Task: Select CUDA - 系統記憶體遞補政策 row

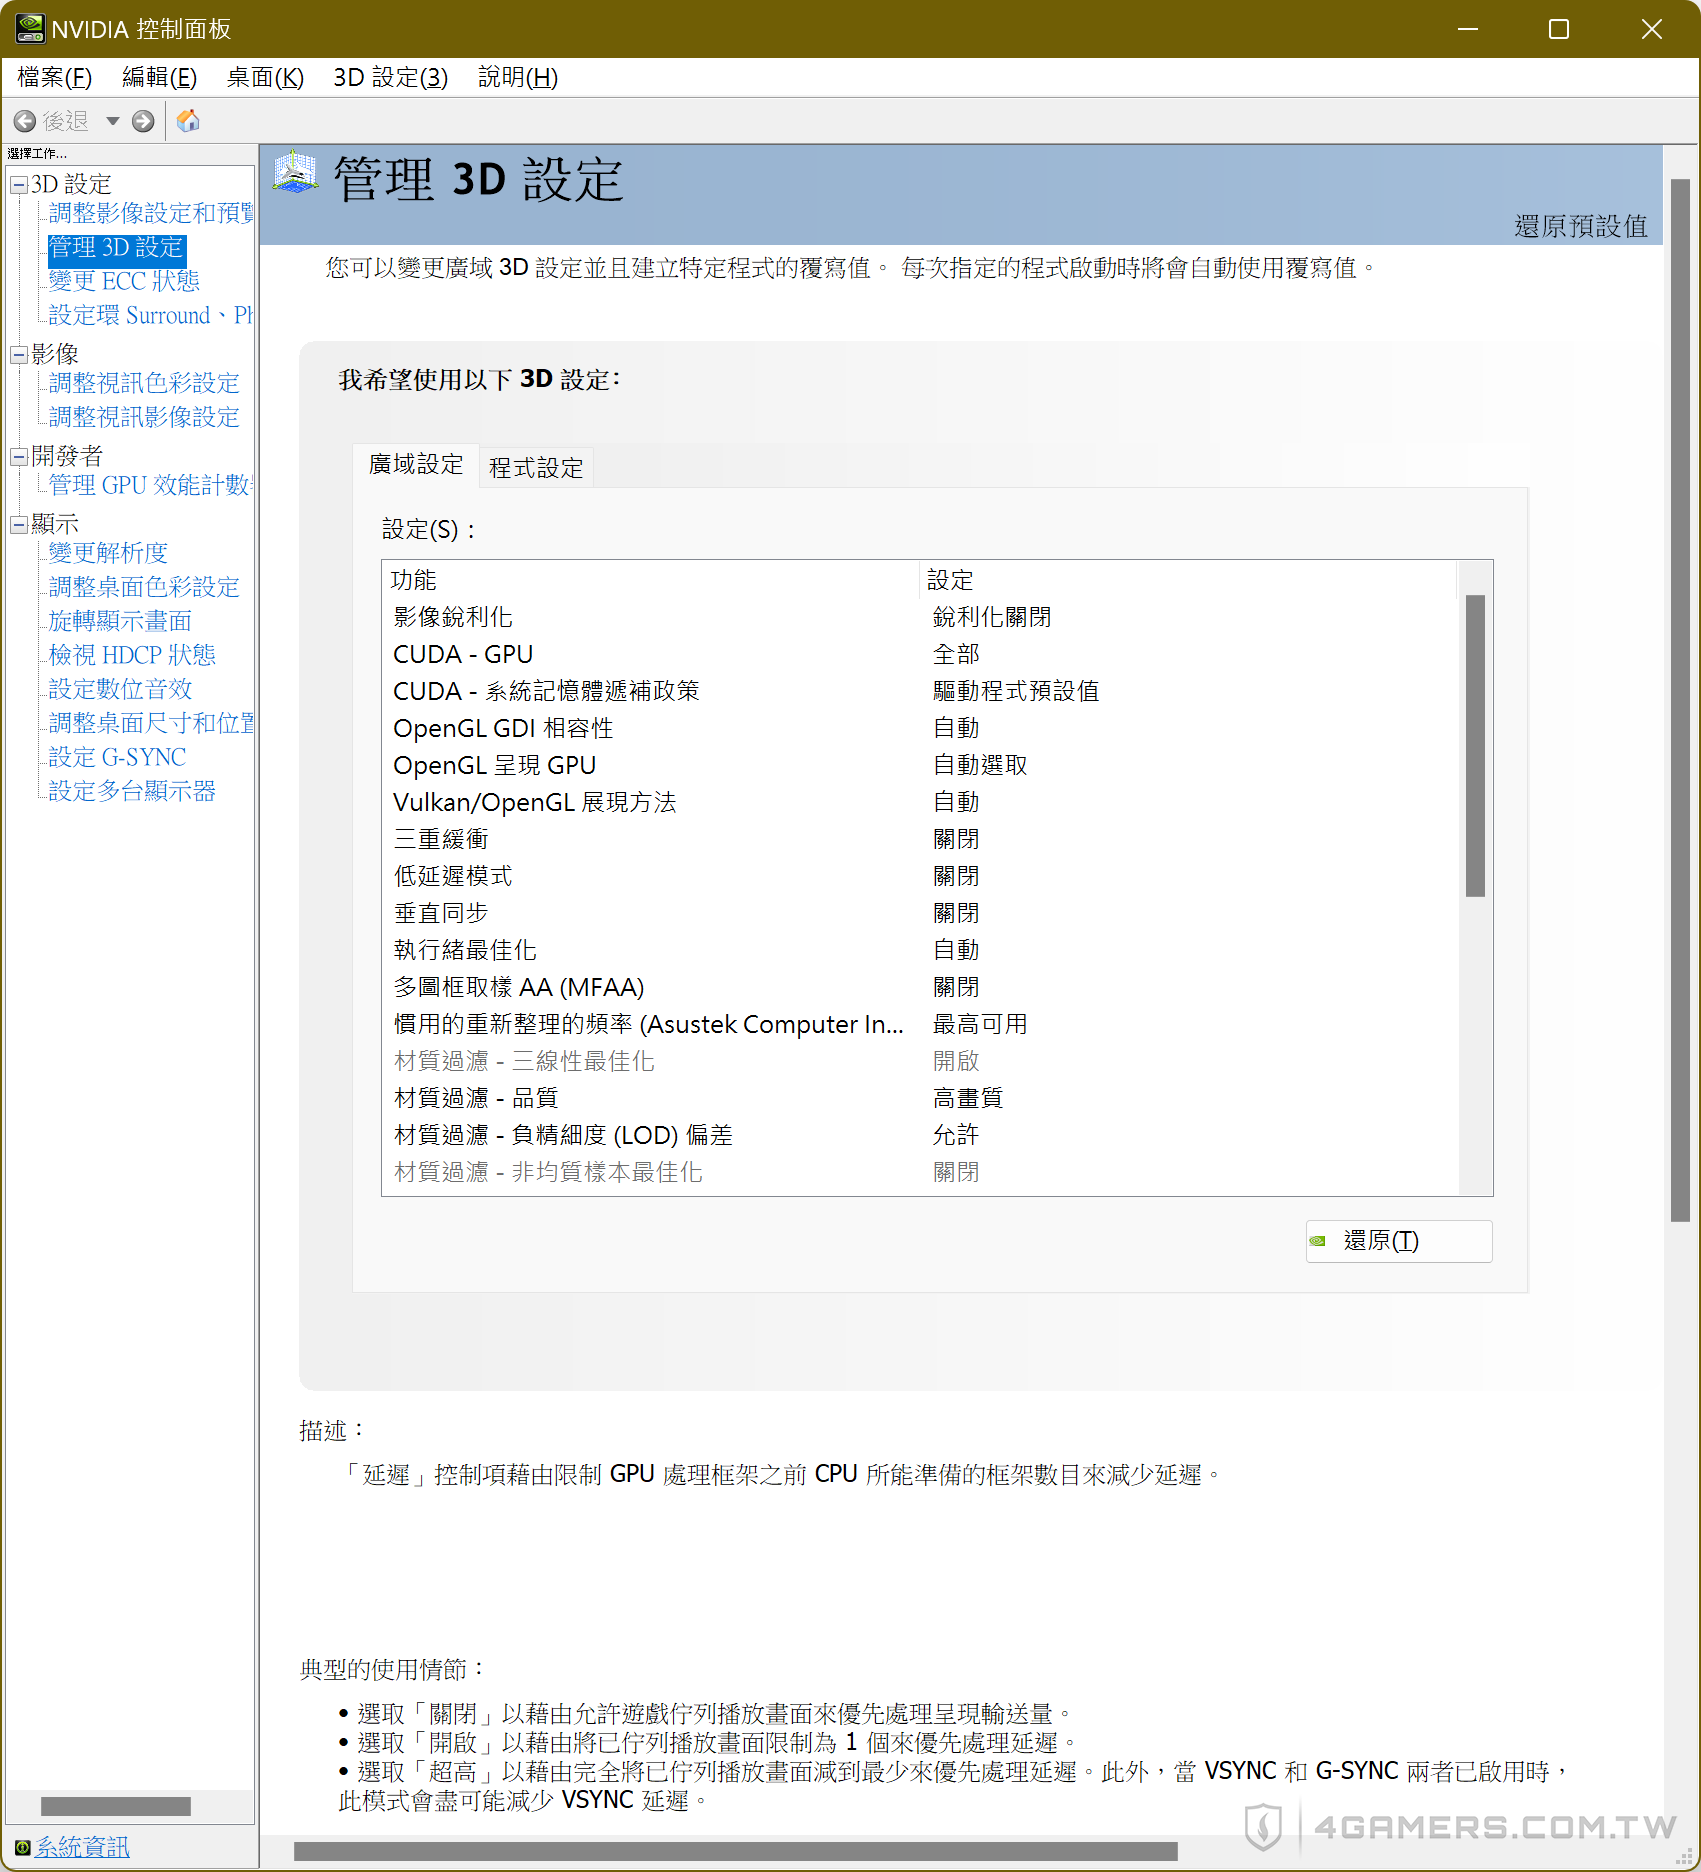Action: coord(920,691)
